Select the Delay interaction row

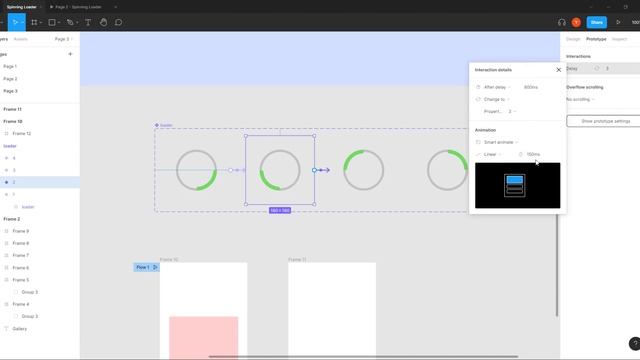pyautogui.click(x=603, y=69)
